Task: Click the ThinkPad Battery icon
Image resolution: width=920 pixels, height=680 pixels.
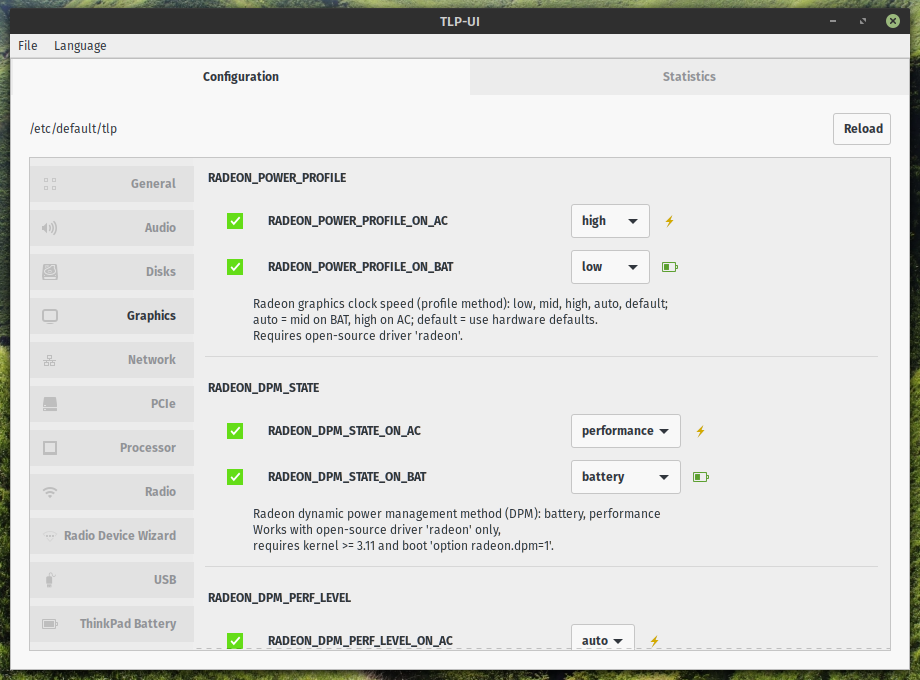Action: 50,624
